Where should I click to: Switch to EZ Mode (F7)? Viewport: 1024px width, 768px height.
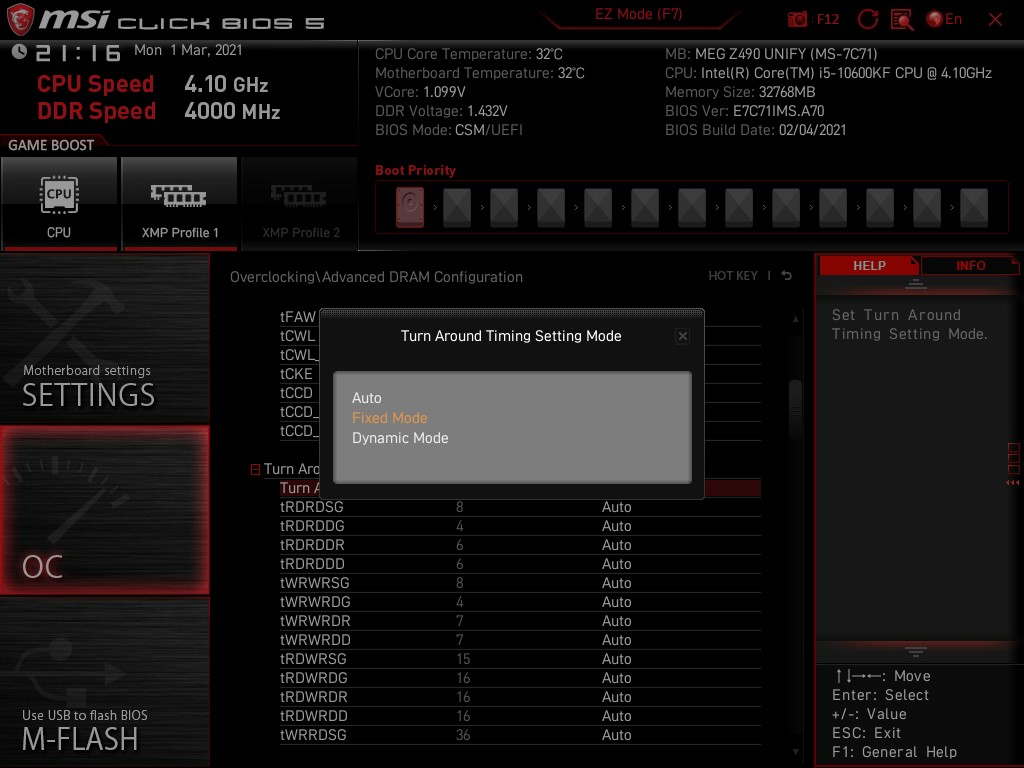click(x=638, y=14)
